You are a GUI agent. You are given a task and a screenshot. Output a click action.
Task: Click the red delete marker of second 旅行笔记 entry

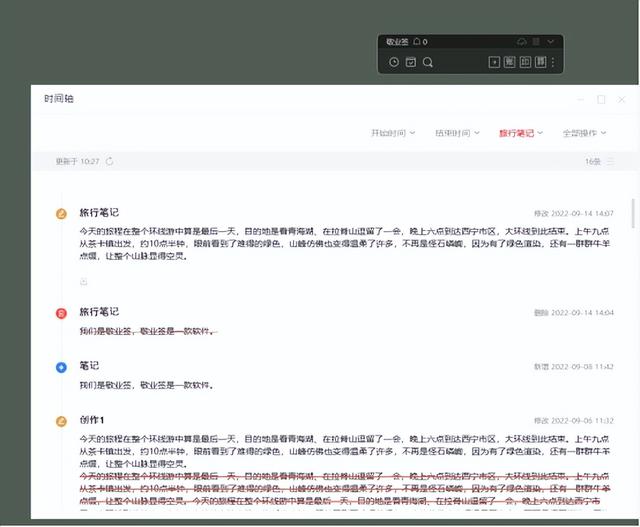tap(61, 313)
